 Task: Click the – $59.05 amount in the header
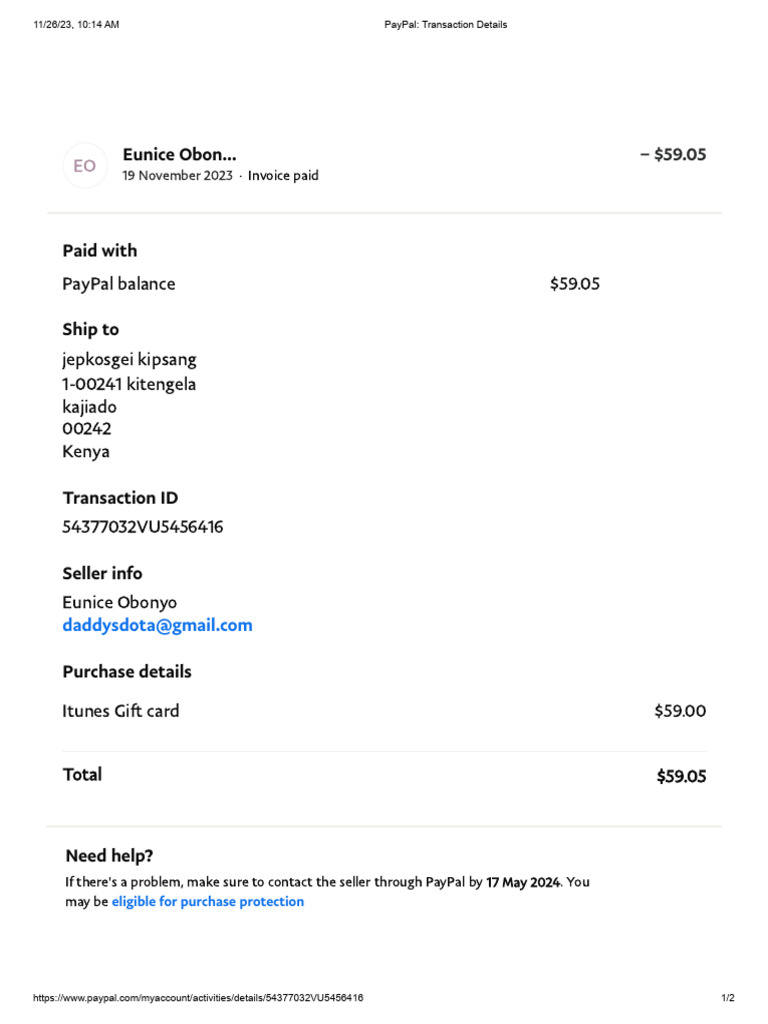(673, 154)
